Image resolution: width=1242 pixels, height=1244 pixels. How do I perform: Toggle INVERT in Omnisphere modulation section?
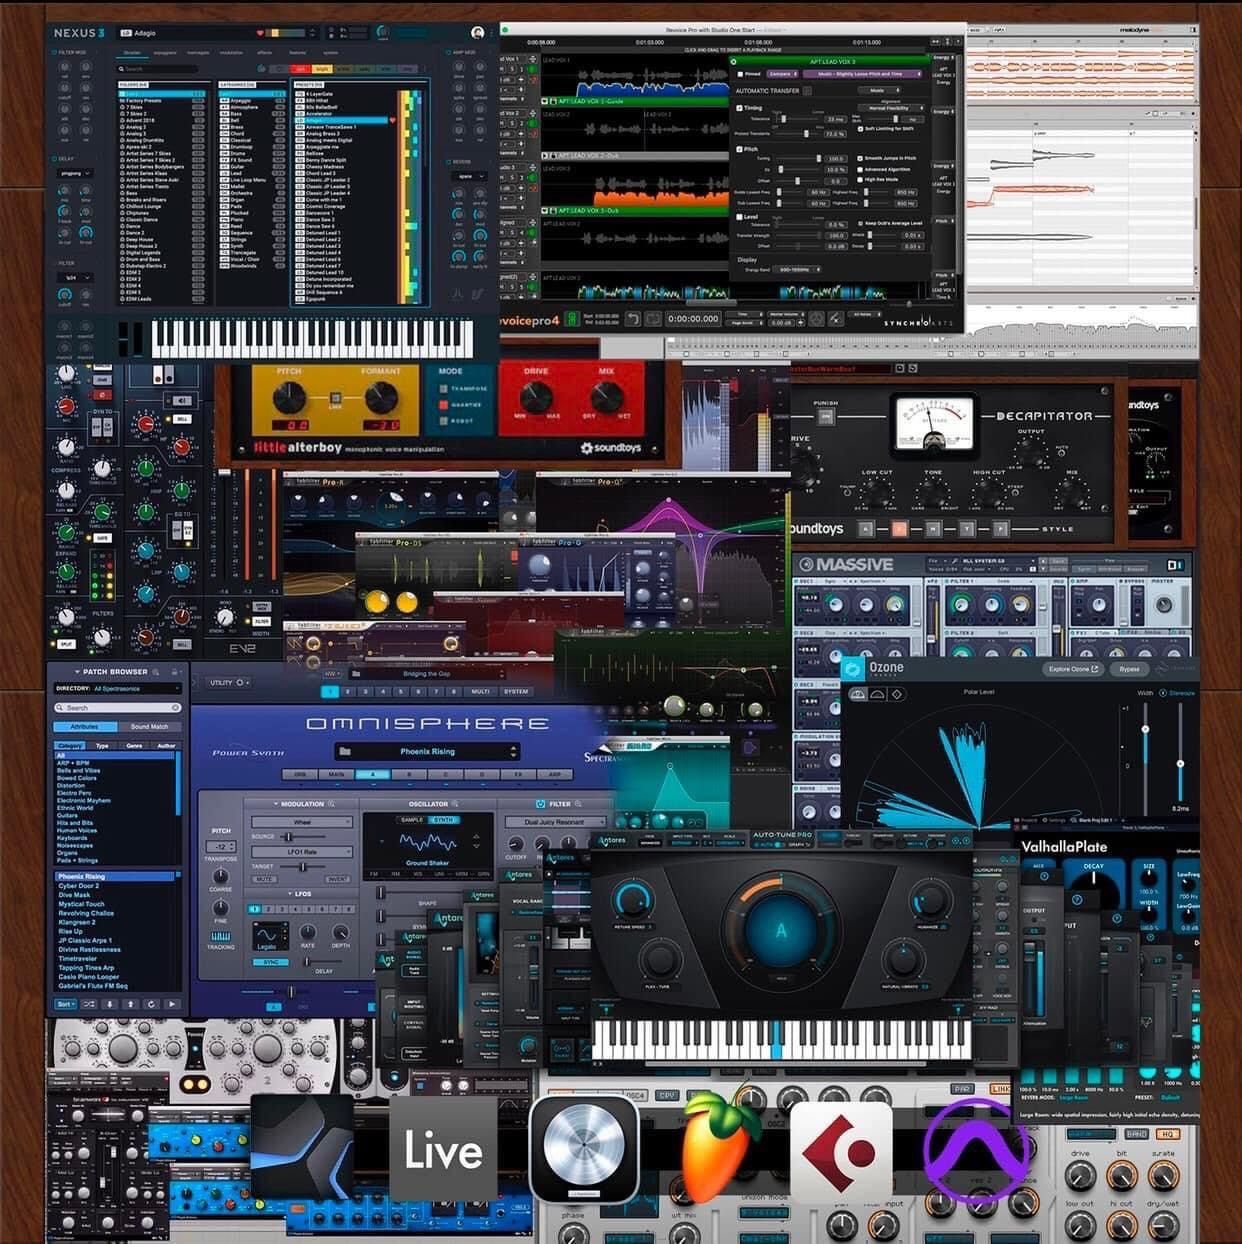337,879
